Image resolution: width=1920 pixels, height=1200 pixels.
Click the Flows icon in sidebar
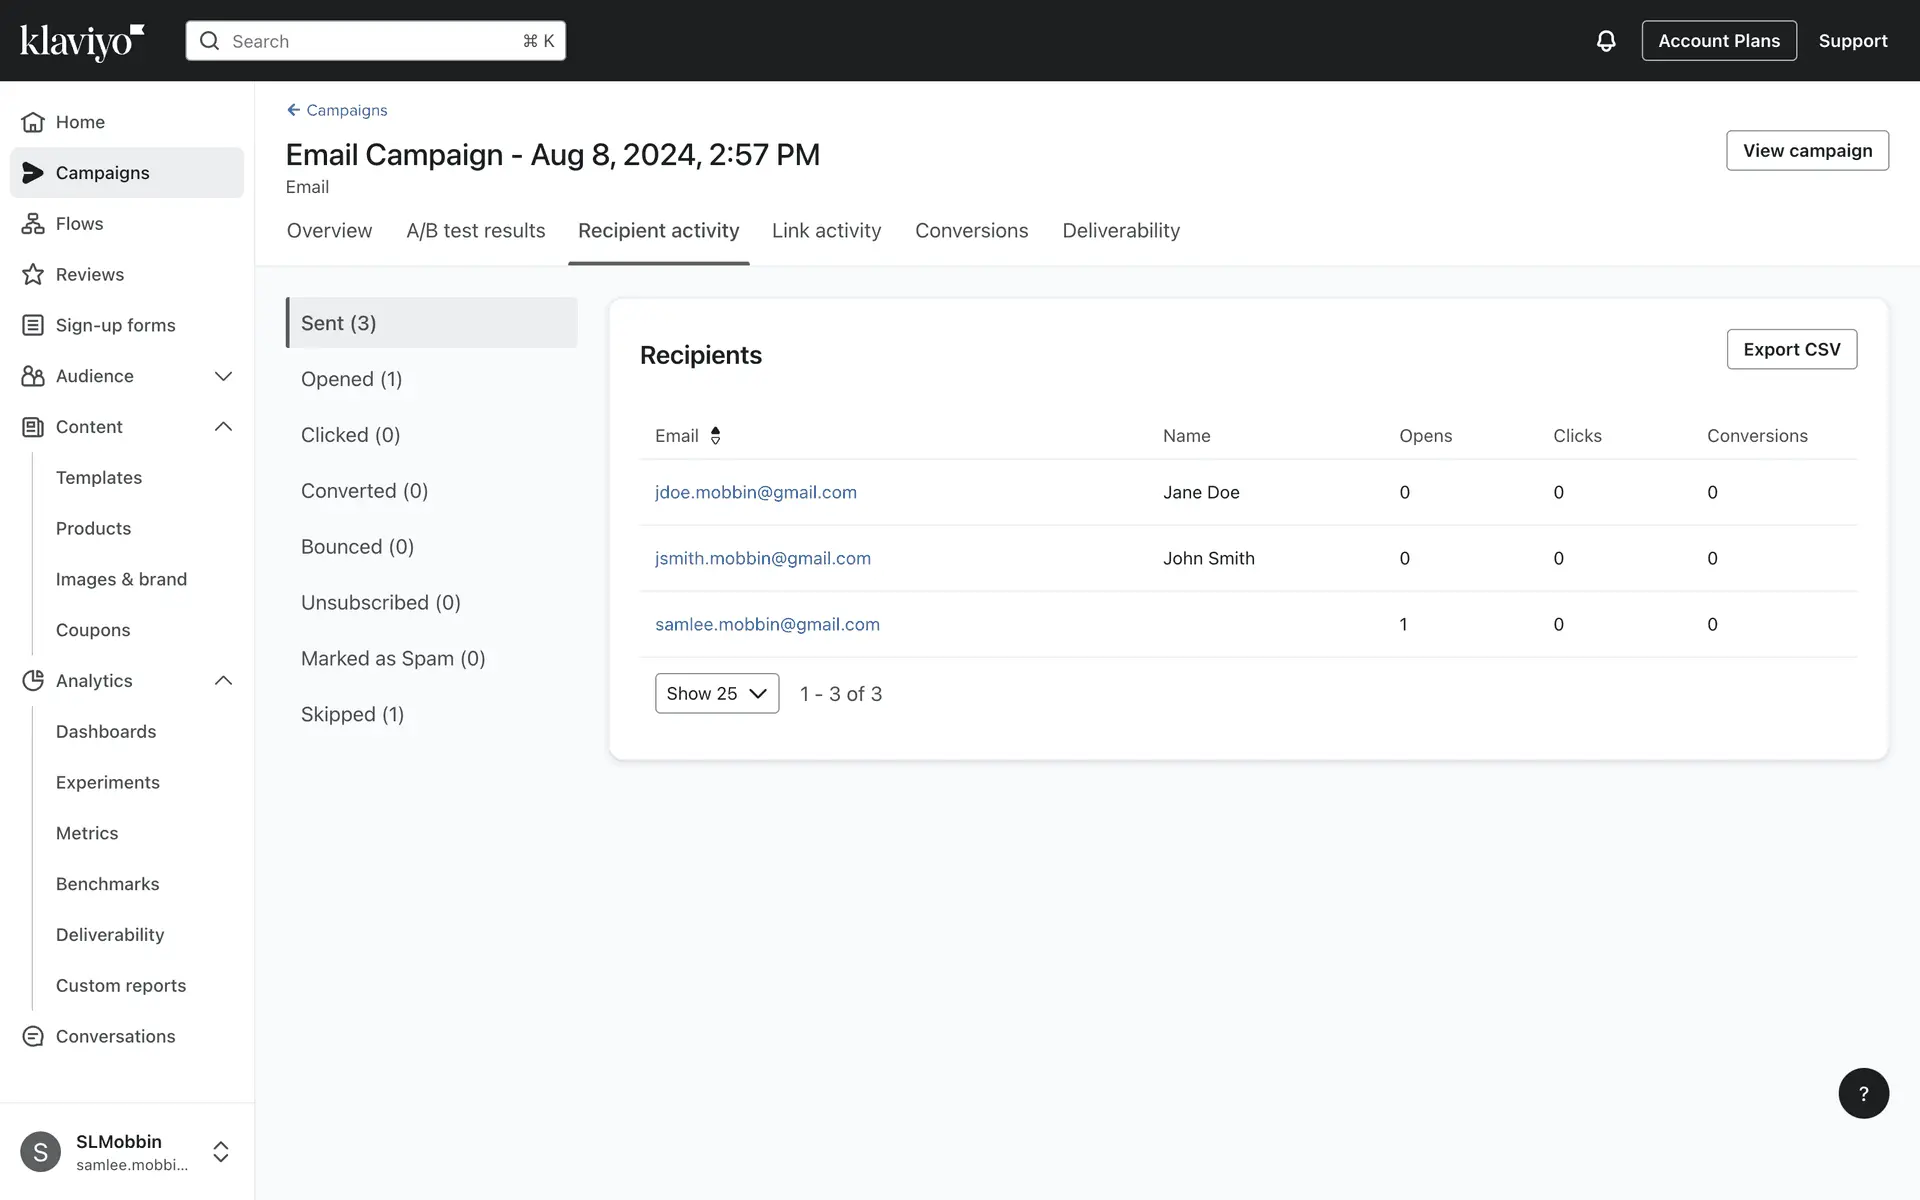click(x=33, y=224)
